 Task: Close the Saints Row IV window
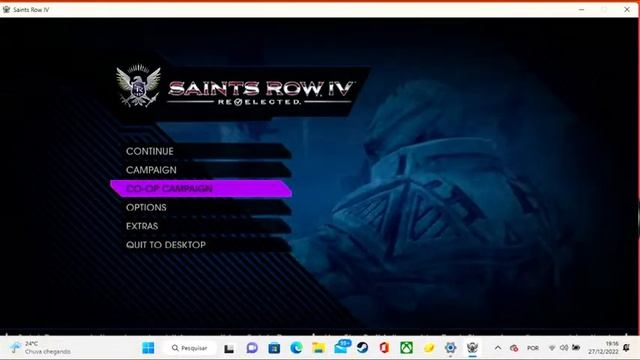(627, 9)
